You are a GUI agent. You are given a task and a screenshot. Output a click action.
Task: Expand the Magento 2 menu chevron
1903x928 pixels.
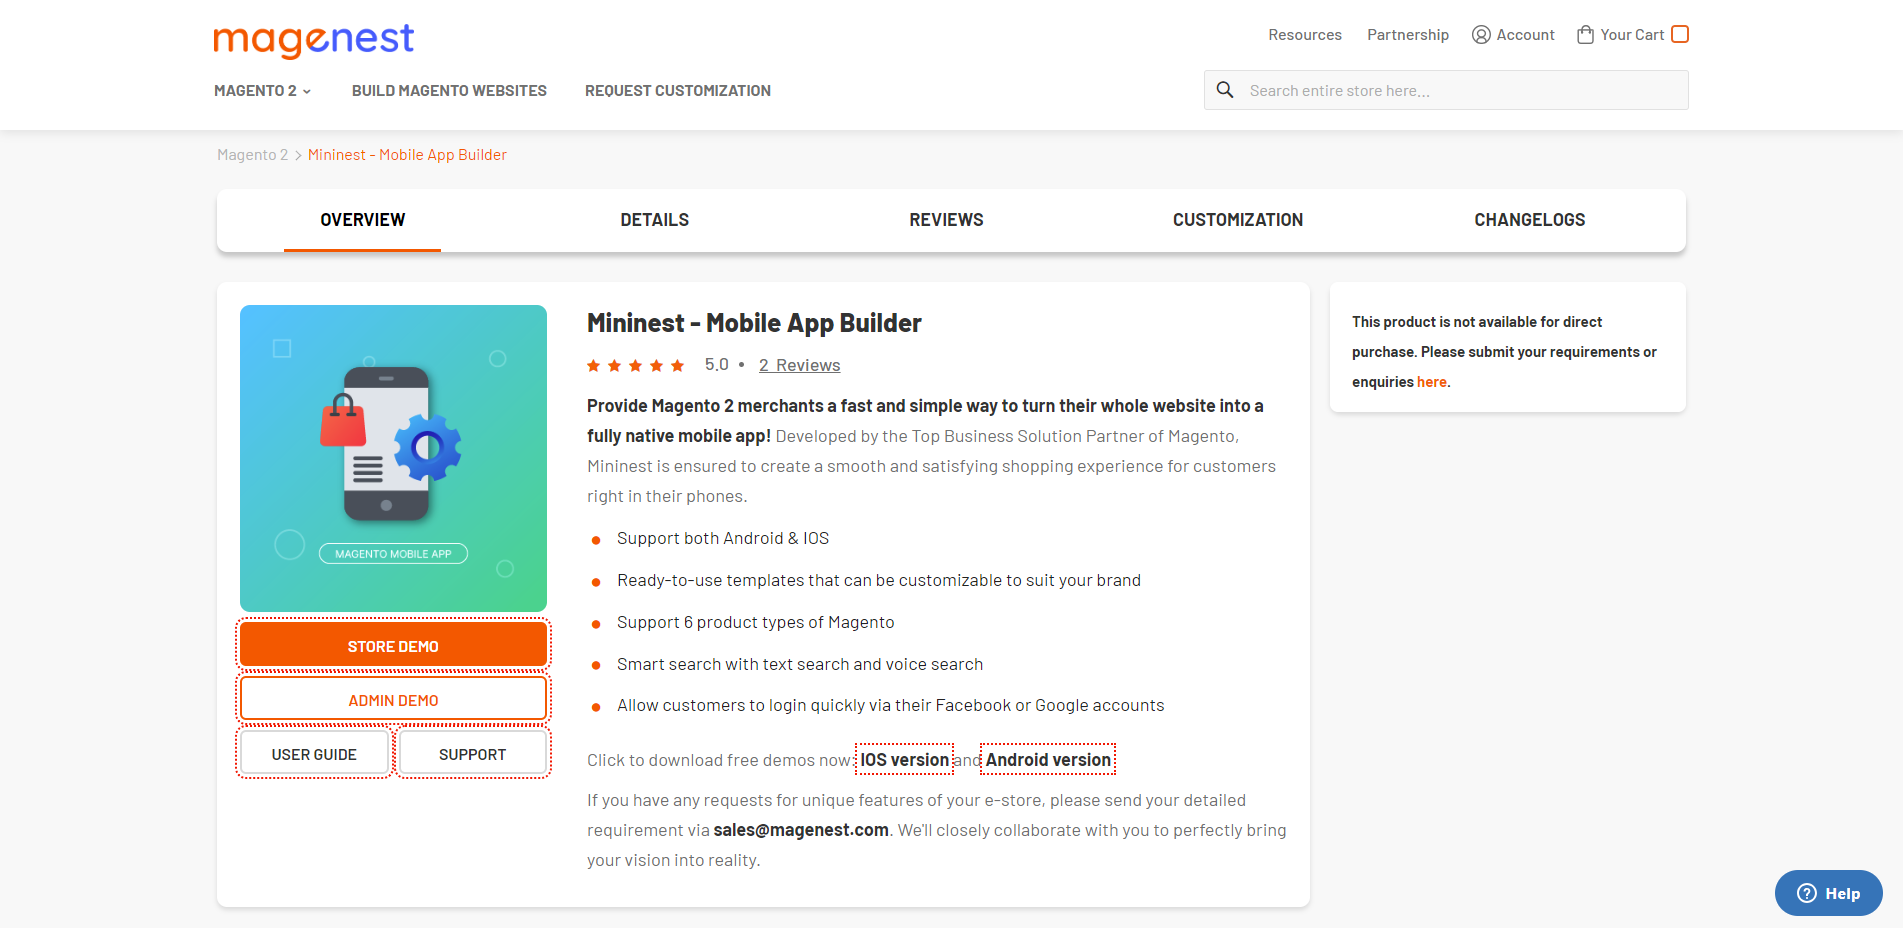307,91
